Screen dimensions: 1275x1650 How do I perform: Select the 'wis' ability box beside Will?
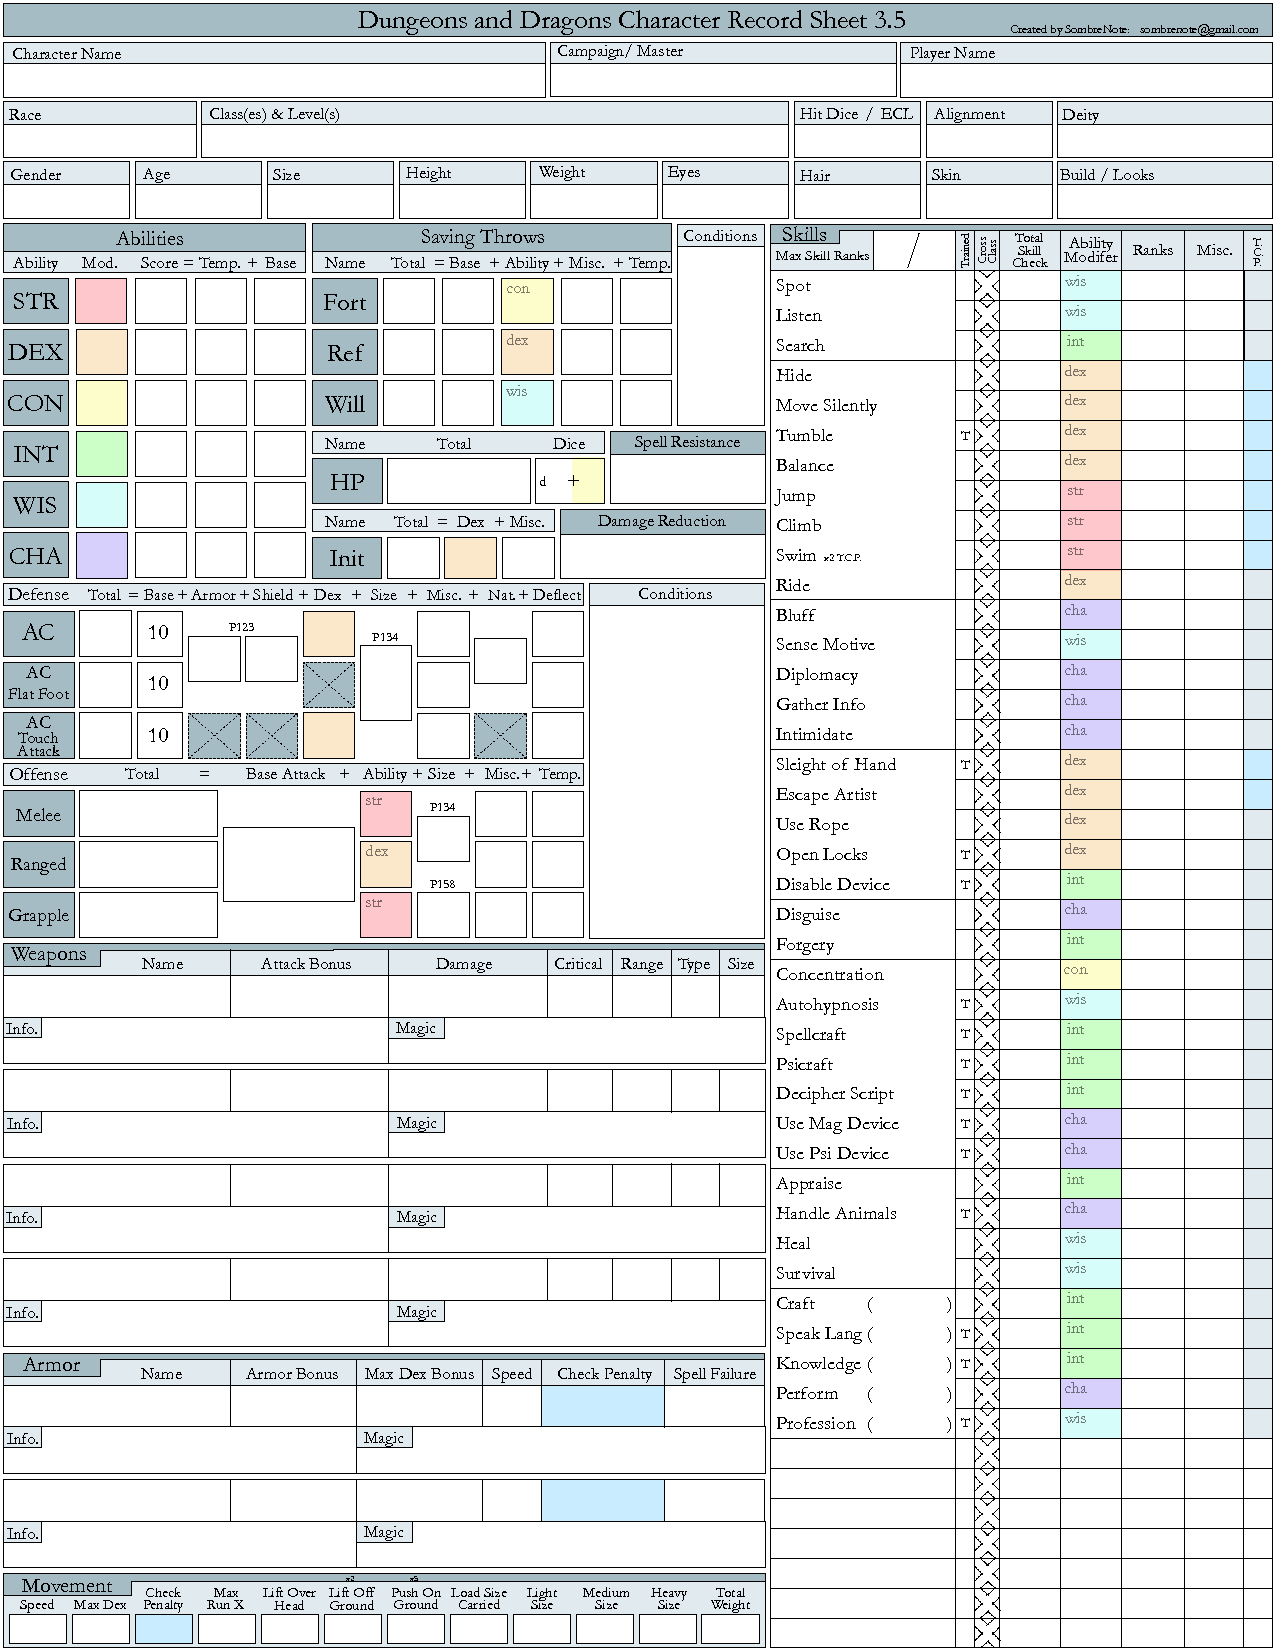pyautogui.click(x=527, y=403)
